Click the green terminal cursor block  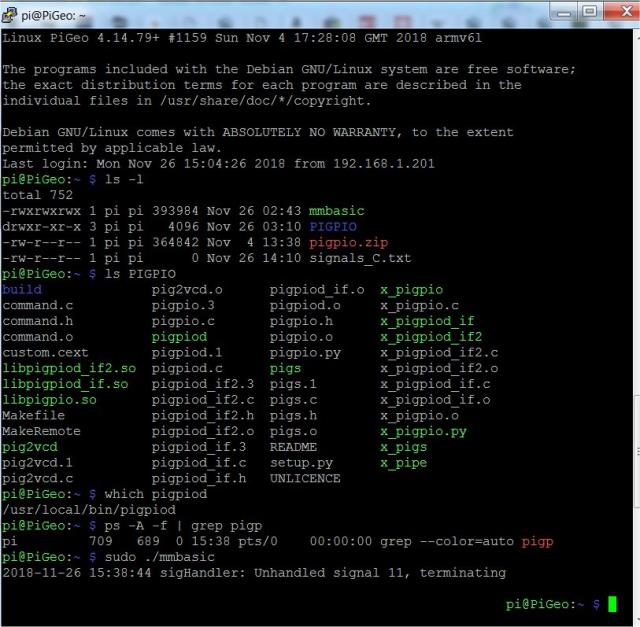(x=611, y=604)
